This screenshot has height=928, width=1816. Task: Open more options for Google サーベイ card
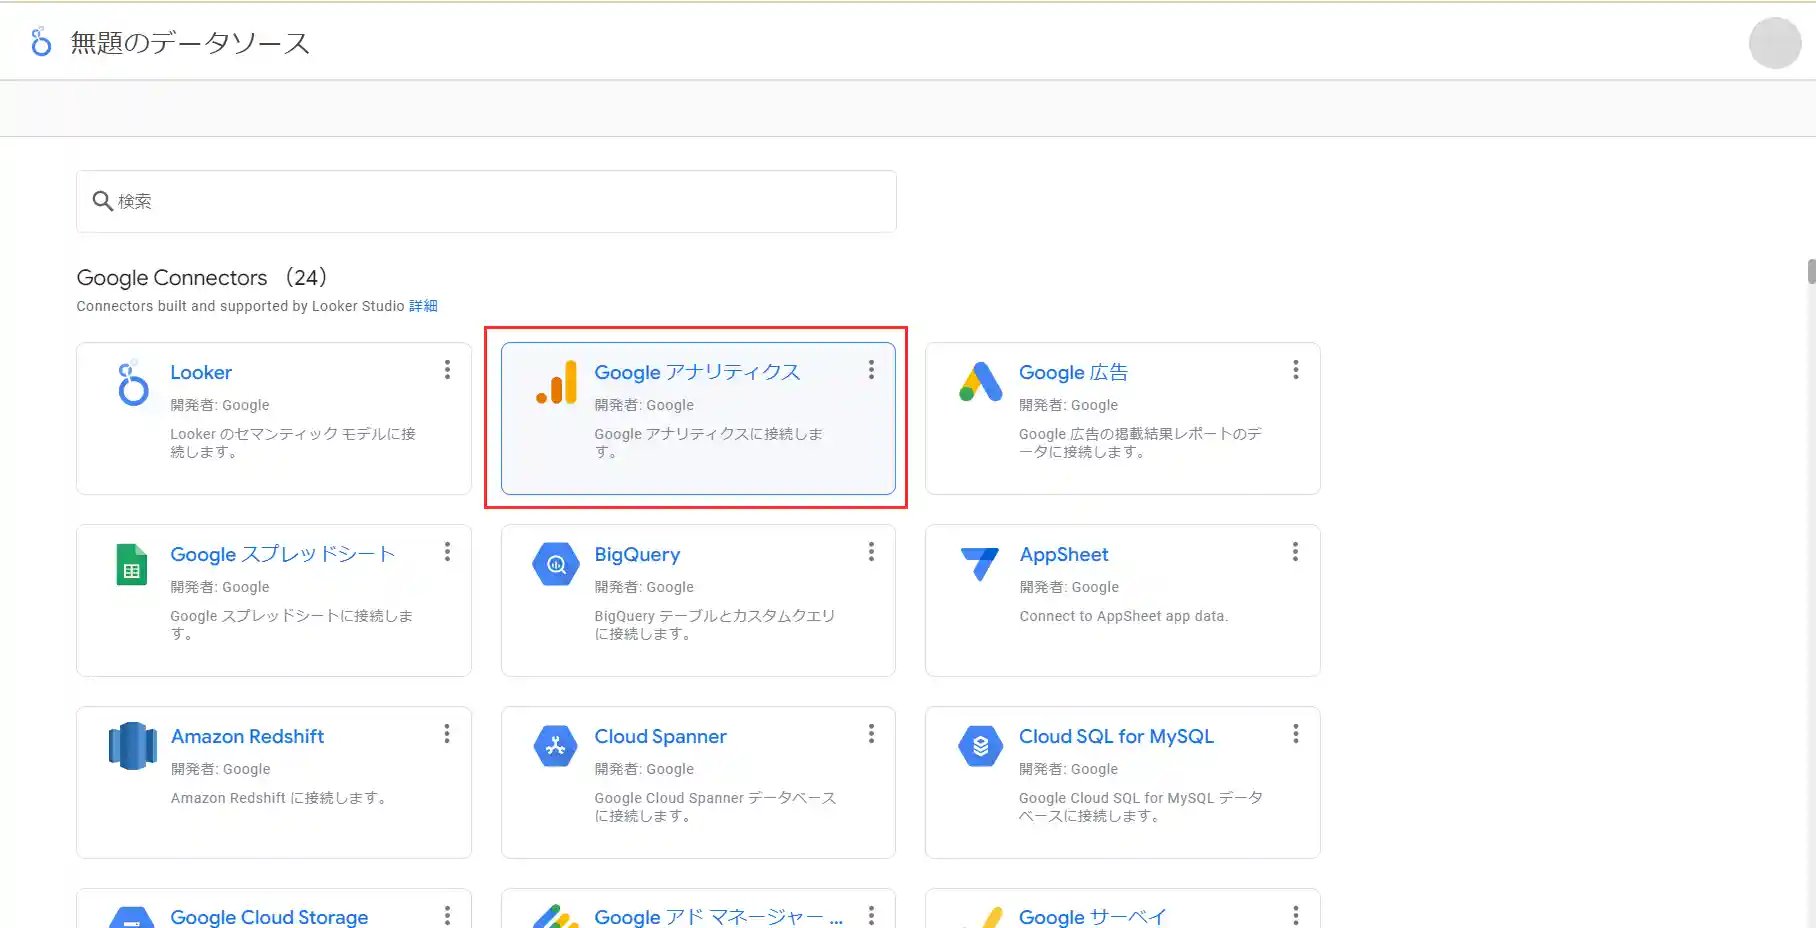coord(1295,915)
